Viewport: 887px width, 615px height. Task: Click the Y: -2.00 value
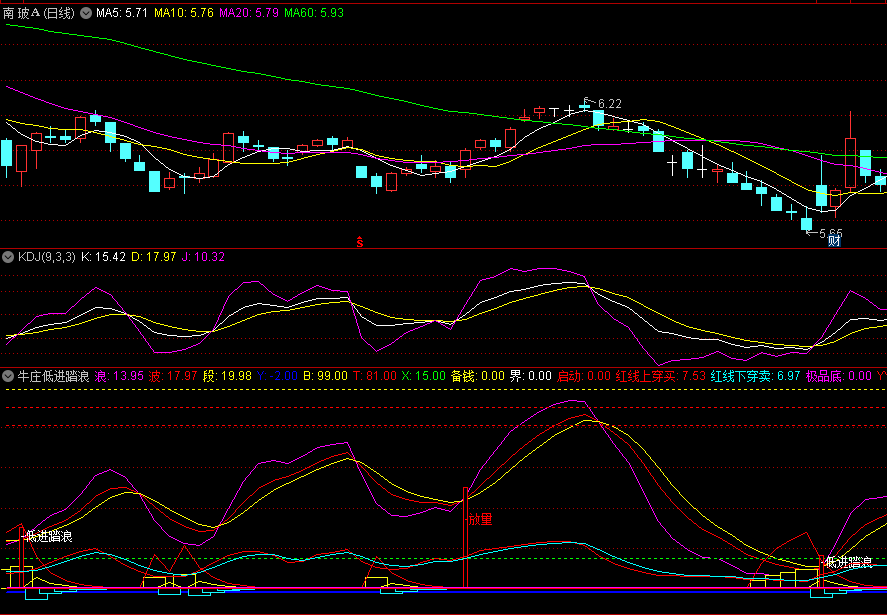pyautogui.click(x=277, y=376)
